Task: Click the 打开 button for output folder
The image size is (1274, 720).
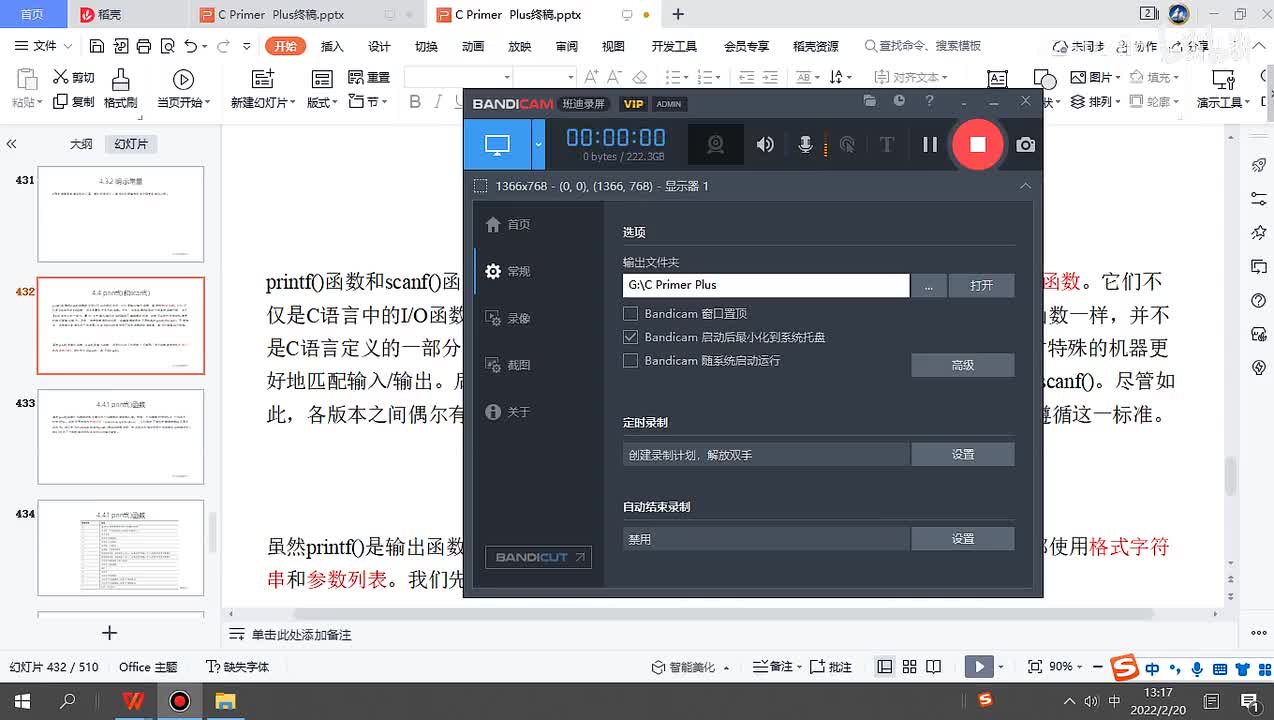Action: (981, 285)
